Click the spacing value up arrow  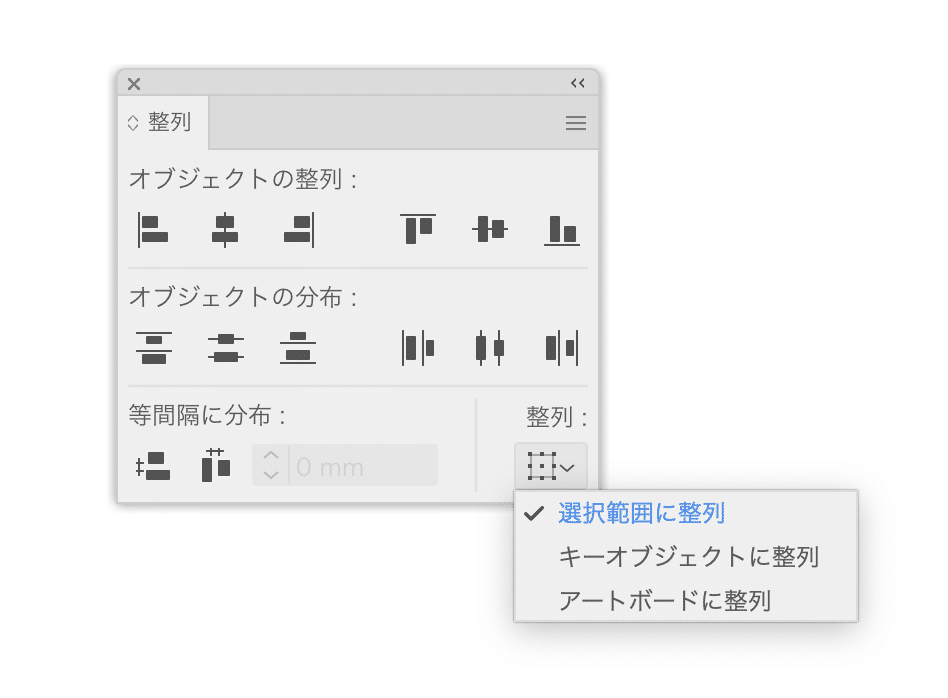(270, 458)
